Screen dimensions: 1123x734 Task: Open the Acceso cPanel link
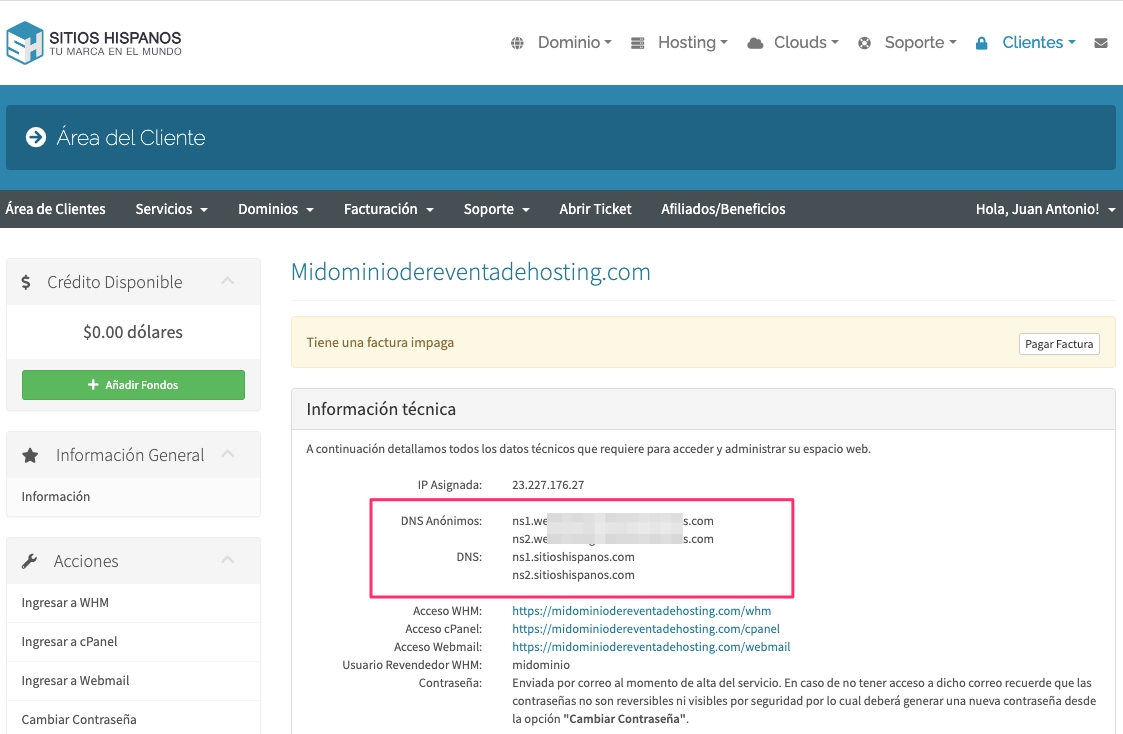click(x=645, y=629)
